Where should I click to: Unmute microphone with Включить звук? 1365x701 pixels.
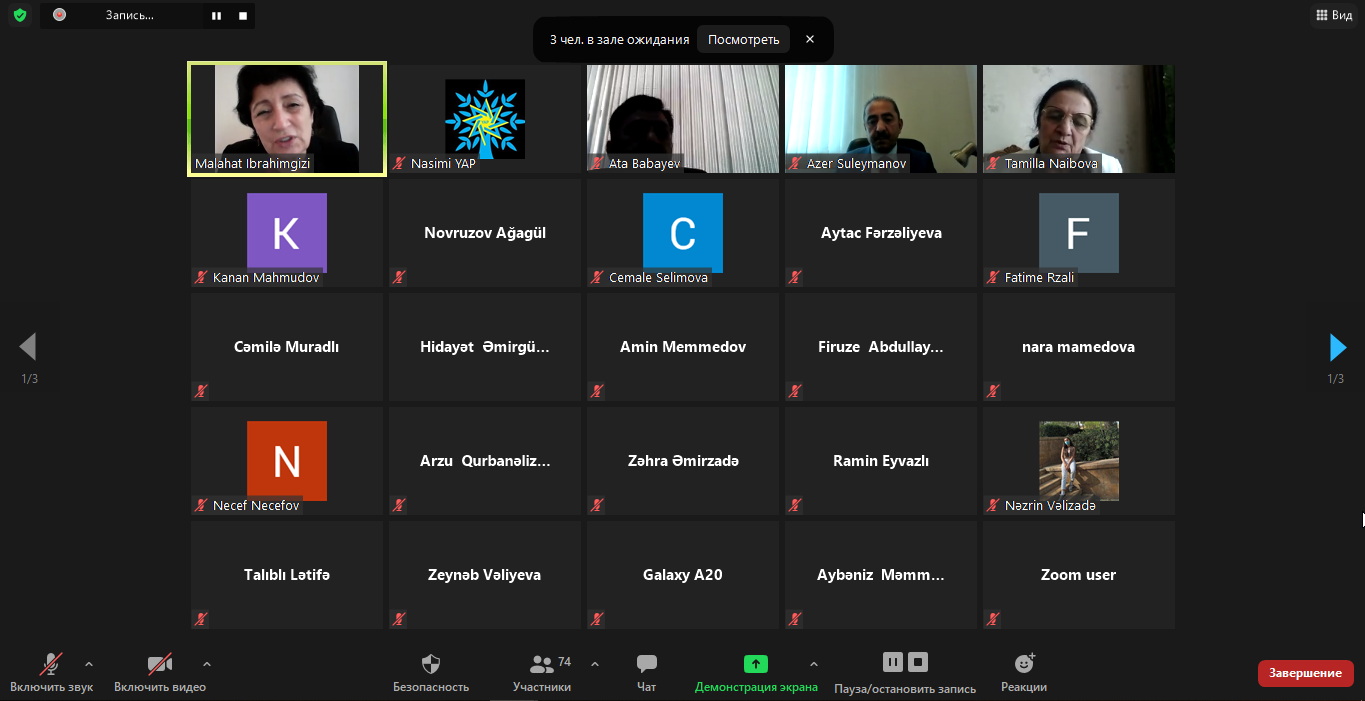51,673
